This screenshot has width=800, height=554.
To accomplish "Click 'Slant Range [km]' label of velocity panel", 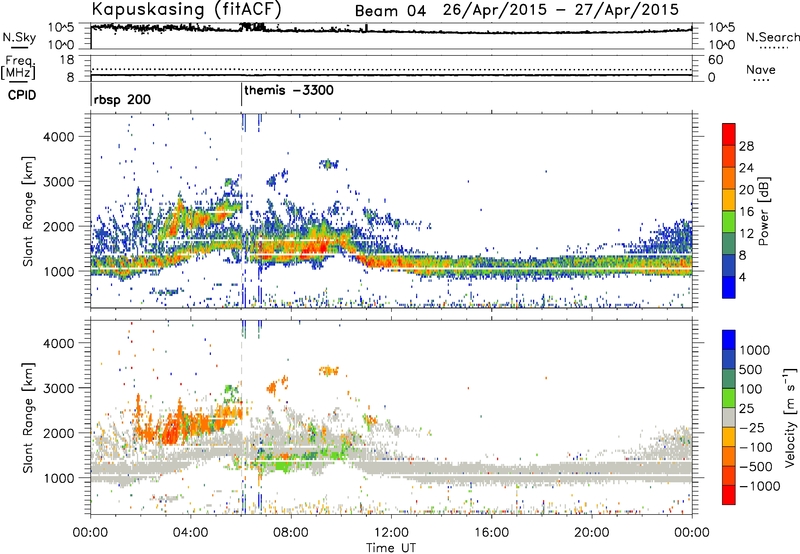I will (x=28, y=418).
